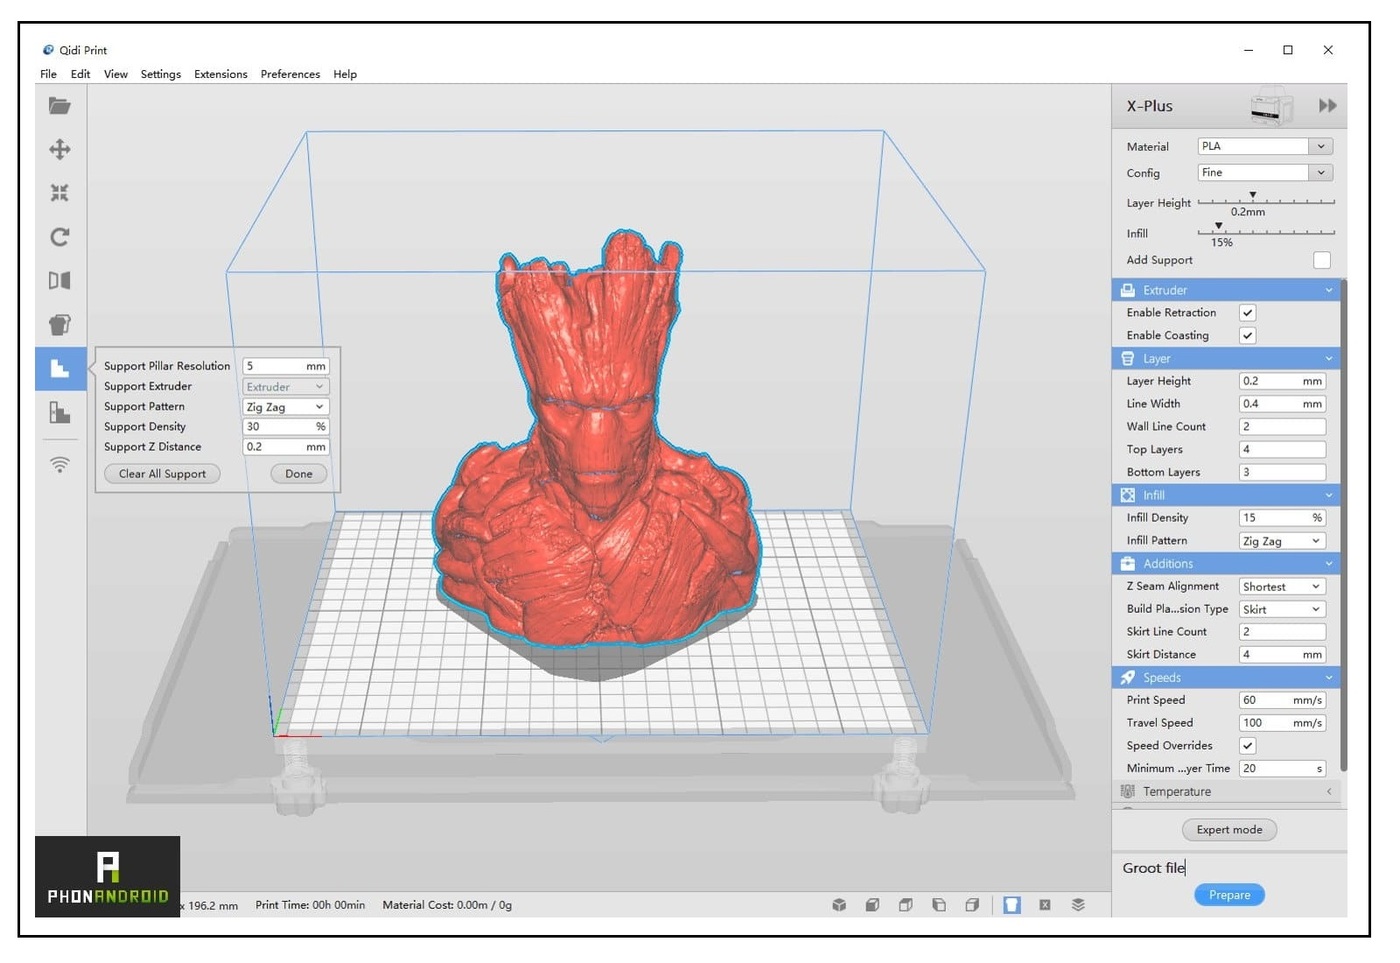
Task: Open file with the folder icon
Action: (x=60, y=106)
